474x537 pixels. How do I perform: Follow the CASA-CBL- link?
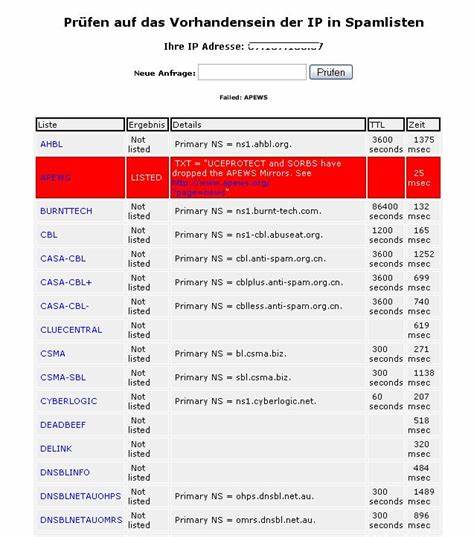coord(64,306)
